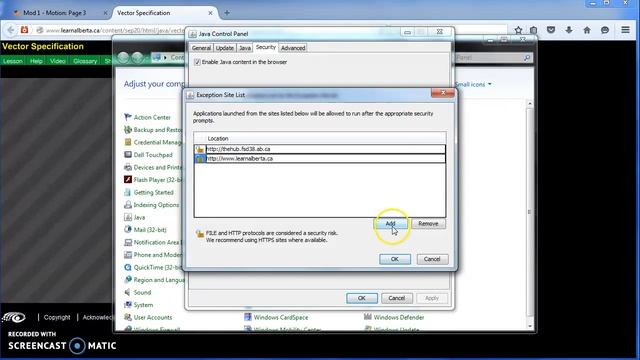This screenshot has width=640, height=360.
Task: Click the browser back arrow
Action: click(11, 30)
